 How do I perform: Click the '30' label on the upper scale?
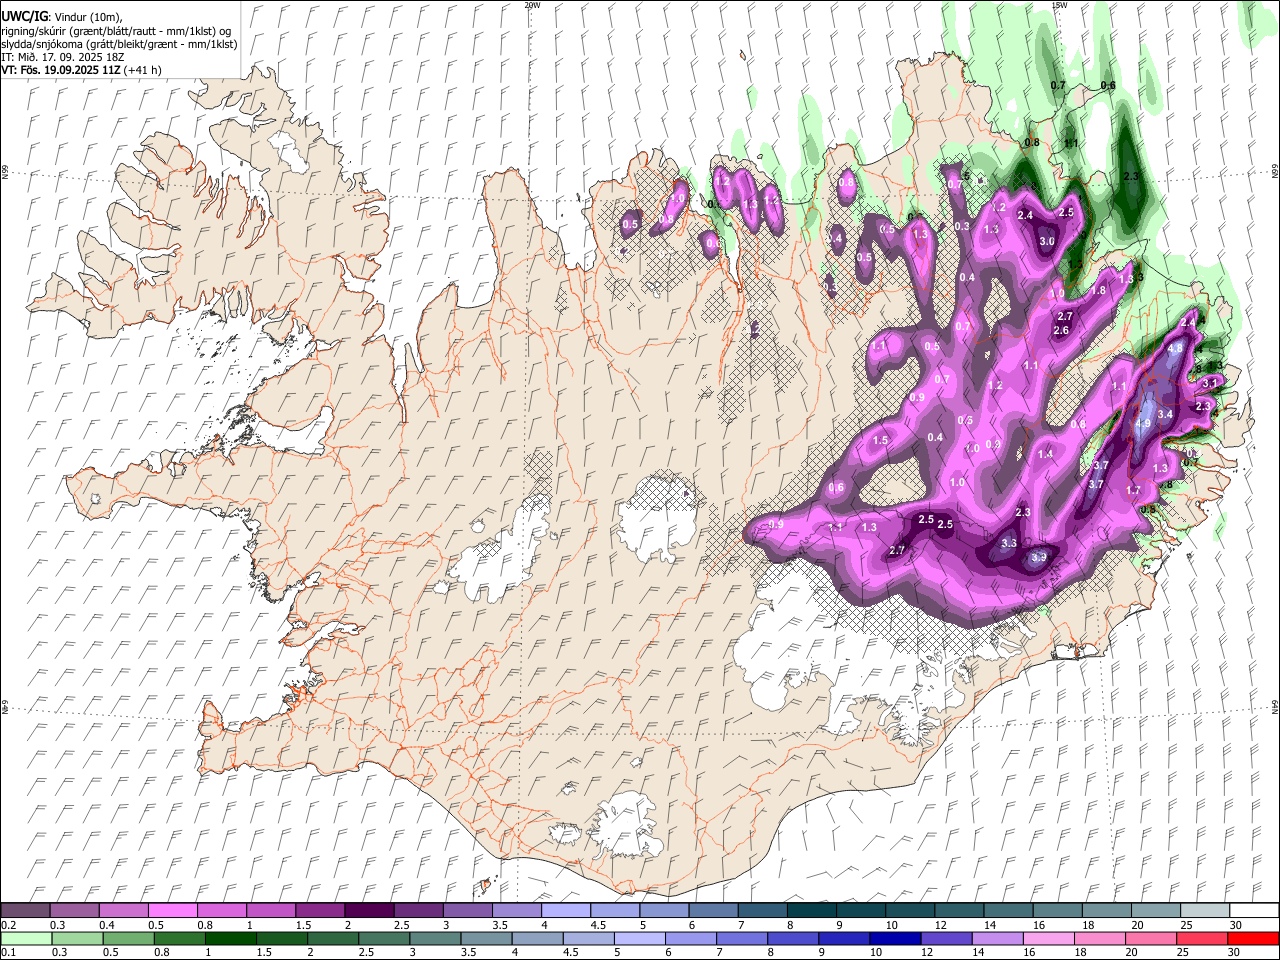(1235, 925)
